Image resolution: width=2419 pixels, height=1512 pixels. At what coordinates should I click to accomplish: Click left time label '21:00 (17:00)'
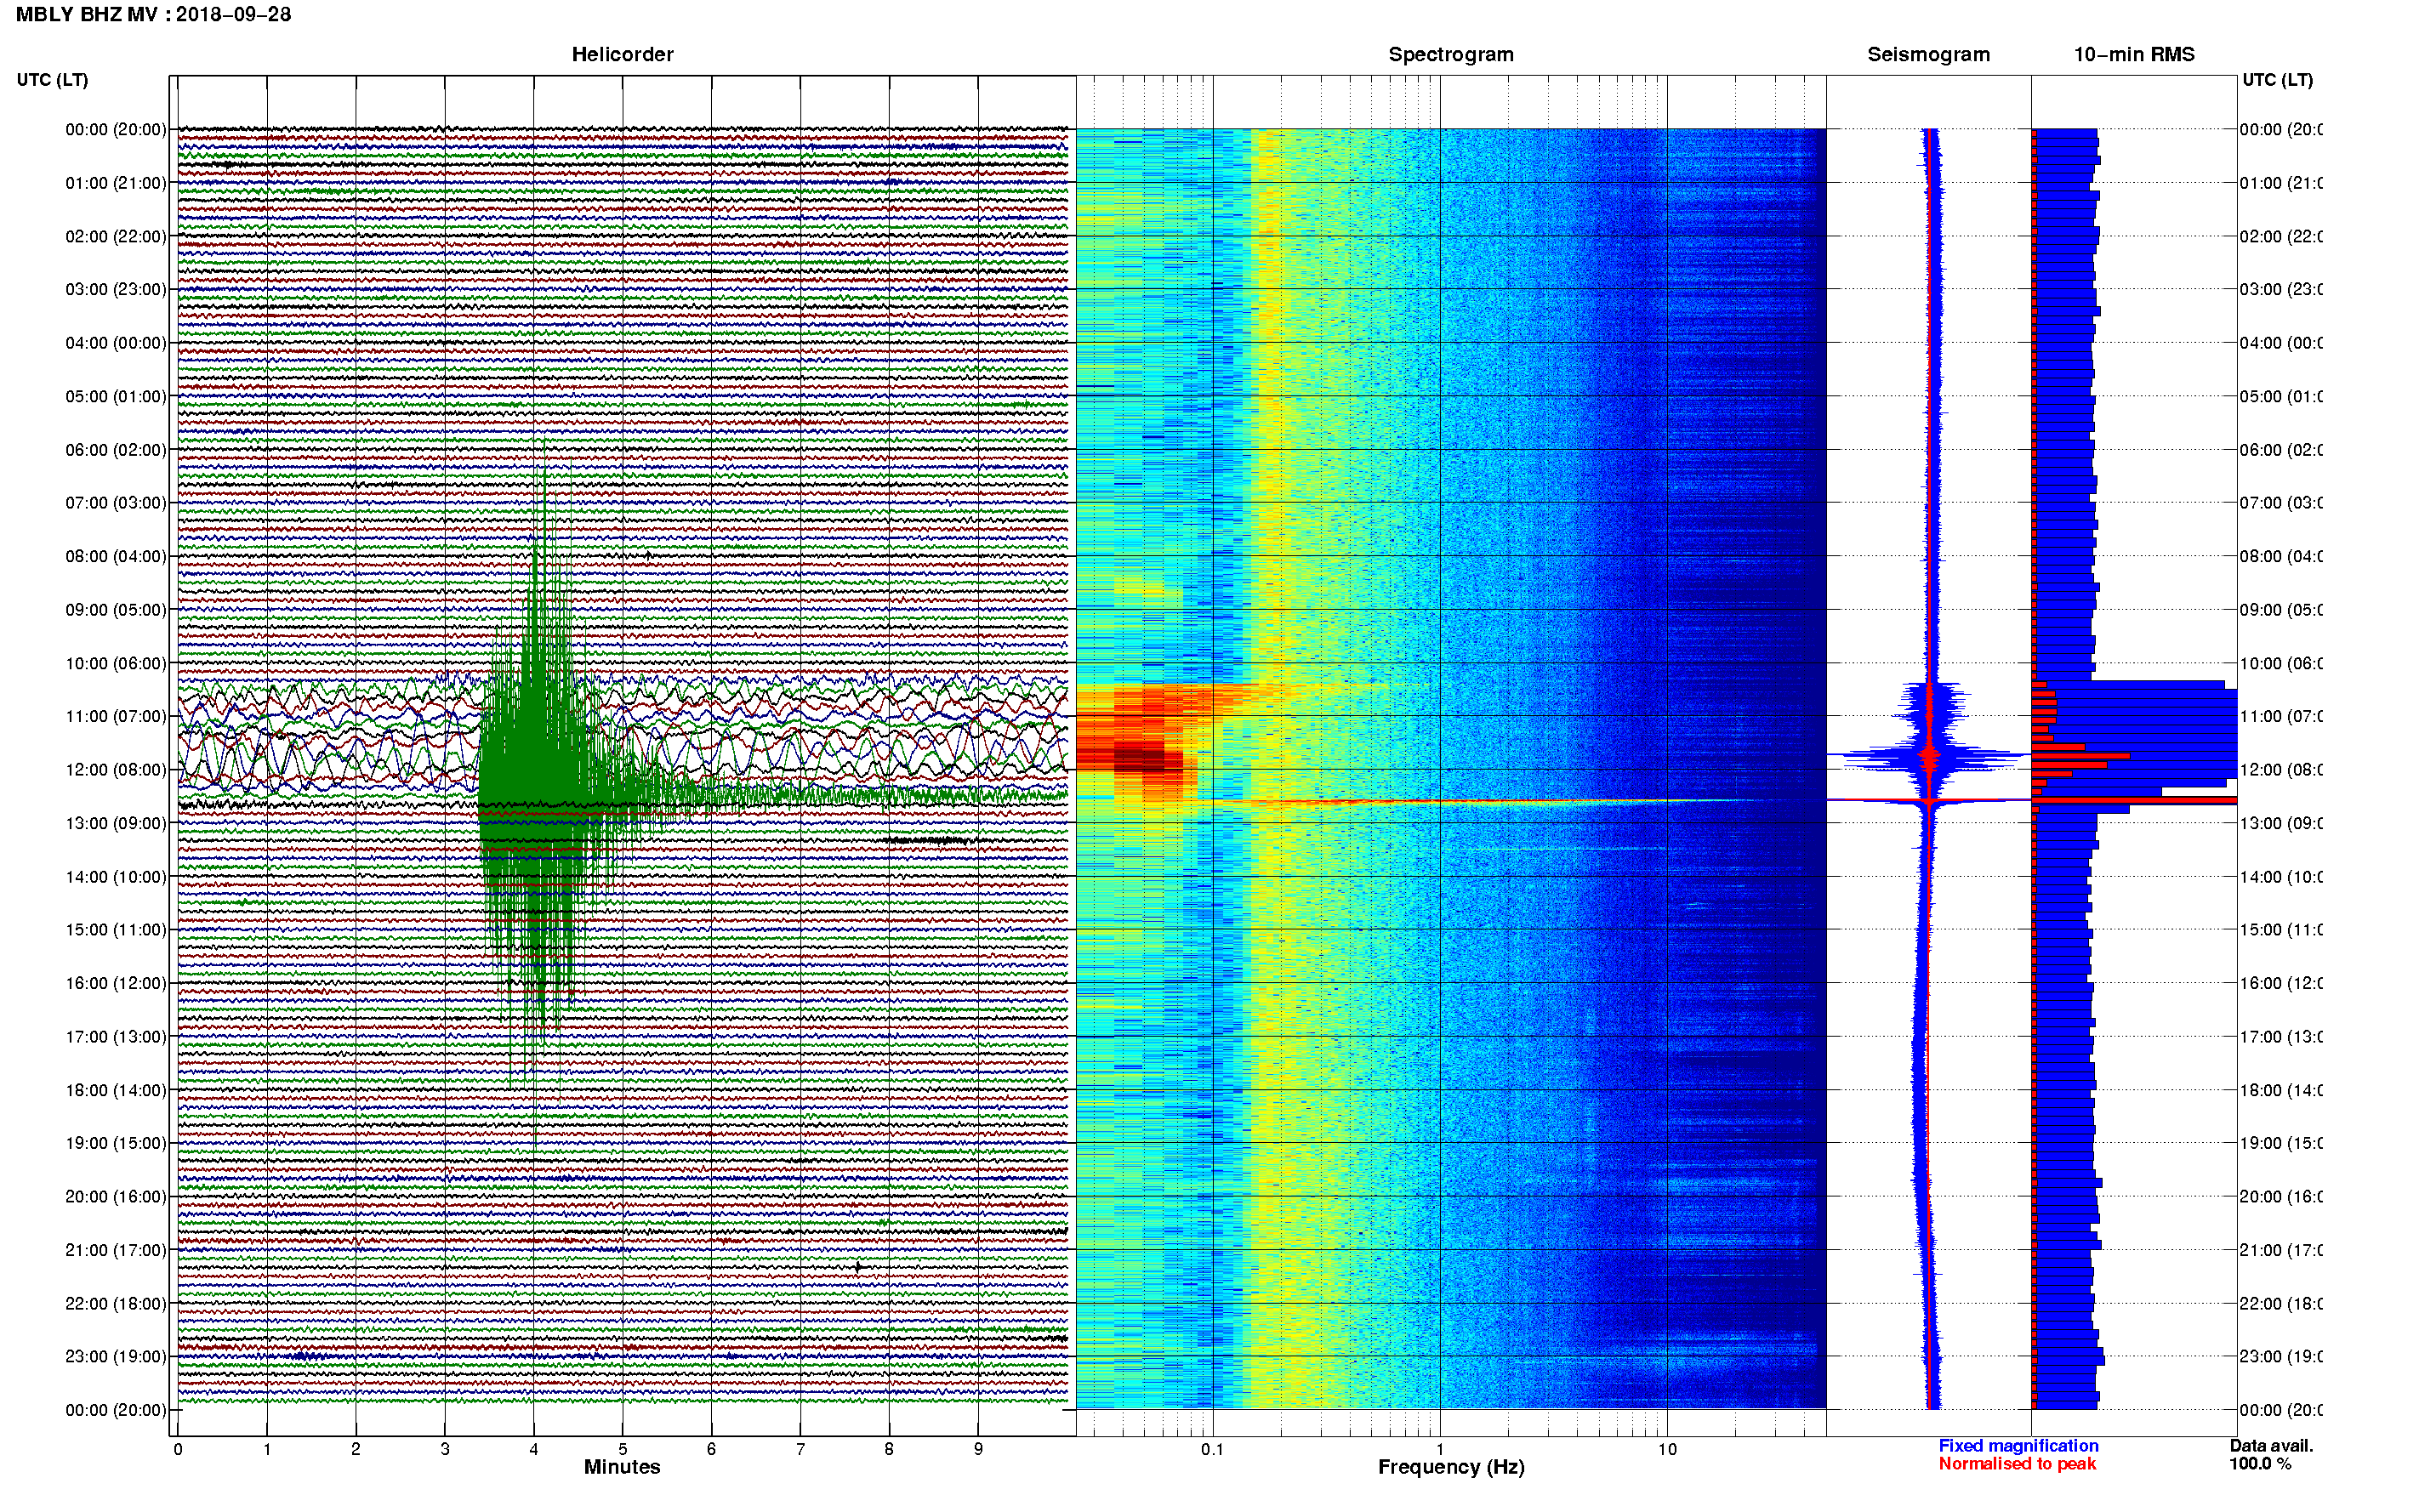click(x=116, y=1250)
